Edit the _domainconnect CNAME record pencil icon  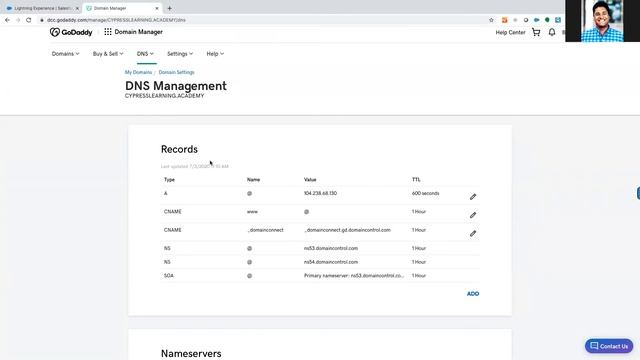click(473, 233)
